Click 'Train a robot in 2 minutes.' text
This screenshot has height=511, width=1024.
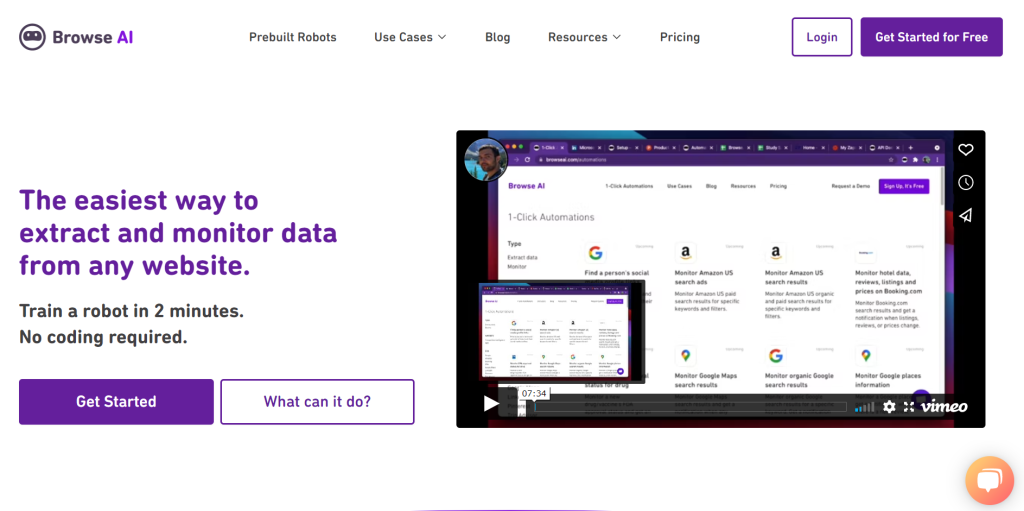point(131,311)
